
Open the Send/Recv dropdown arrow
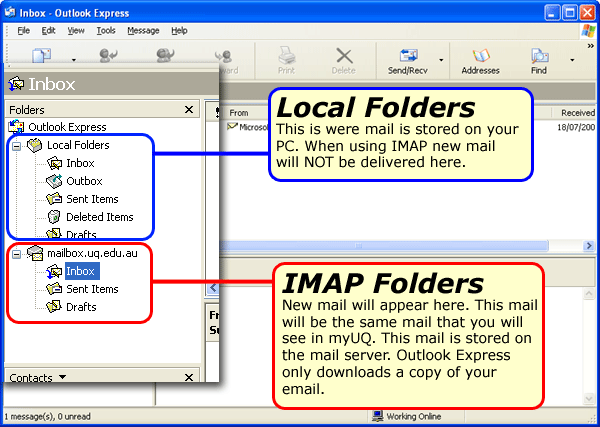[x=441, y=60]
